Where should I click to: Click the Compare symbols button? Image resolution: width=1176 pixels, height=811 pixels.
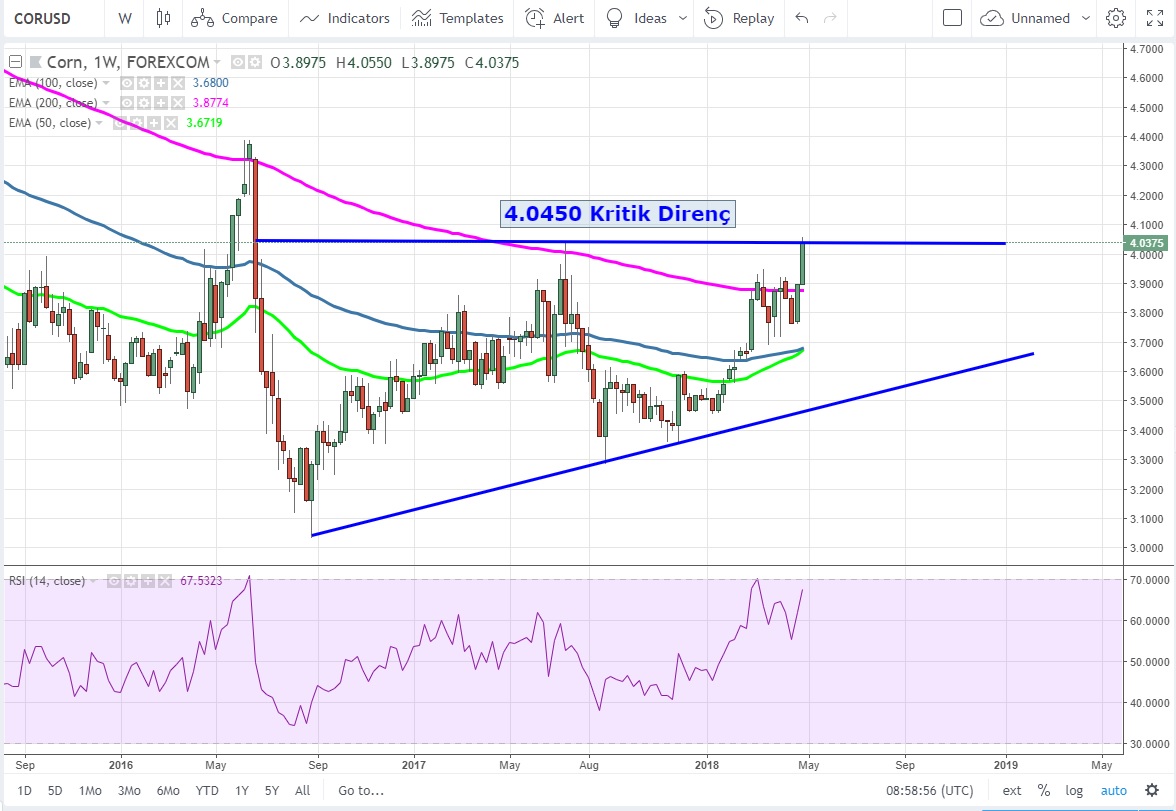tap(234, 18)
